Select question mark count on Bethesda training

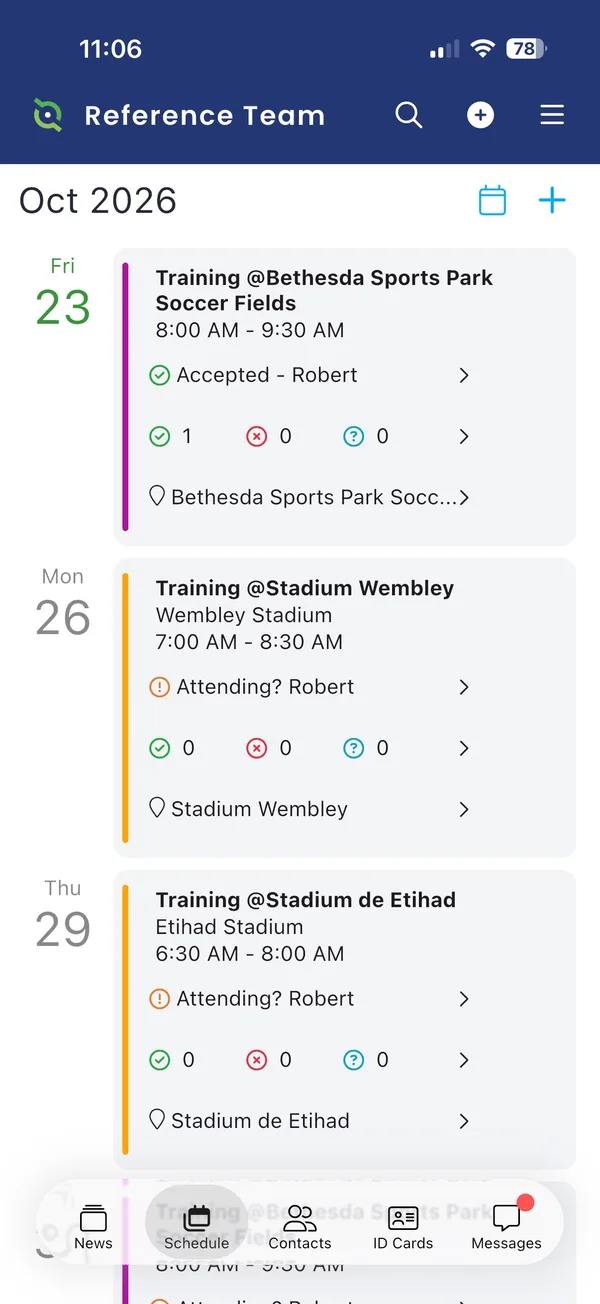tap(366, 437)
